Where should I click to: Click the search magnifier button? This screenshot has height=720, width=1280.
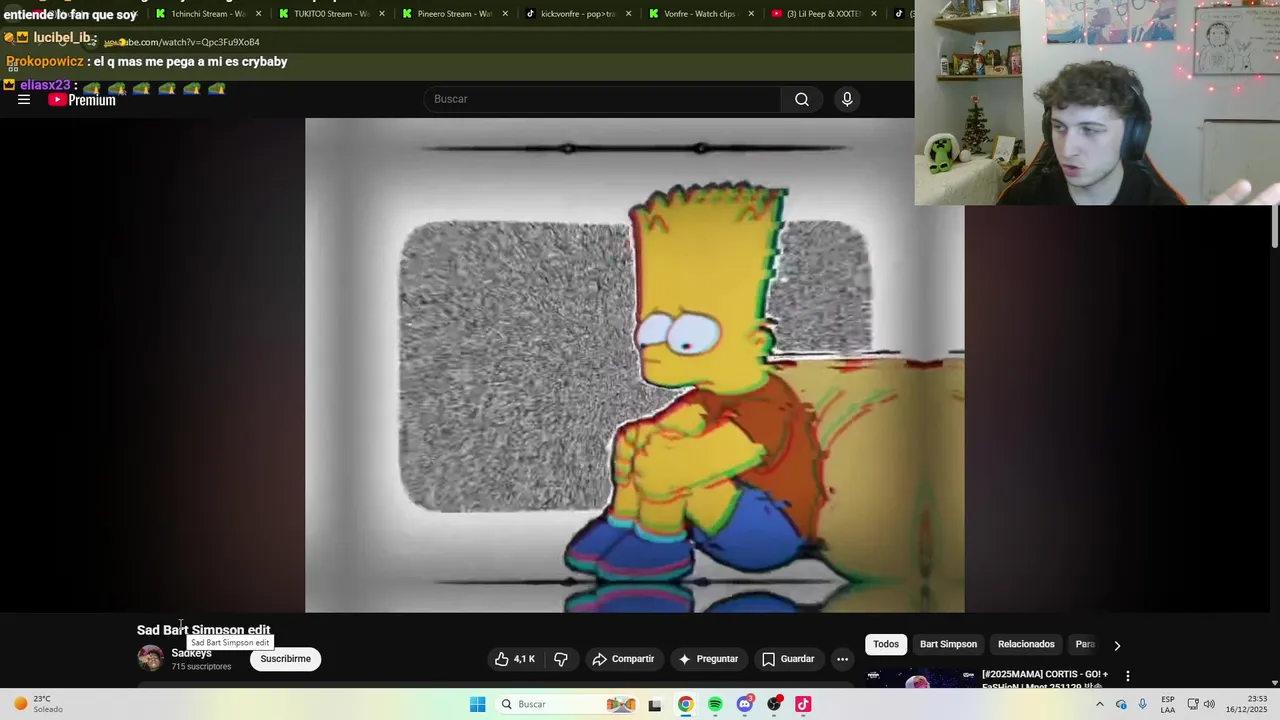[x=802, y=99]
